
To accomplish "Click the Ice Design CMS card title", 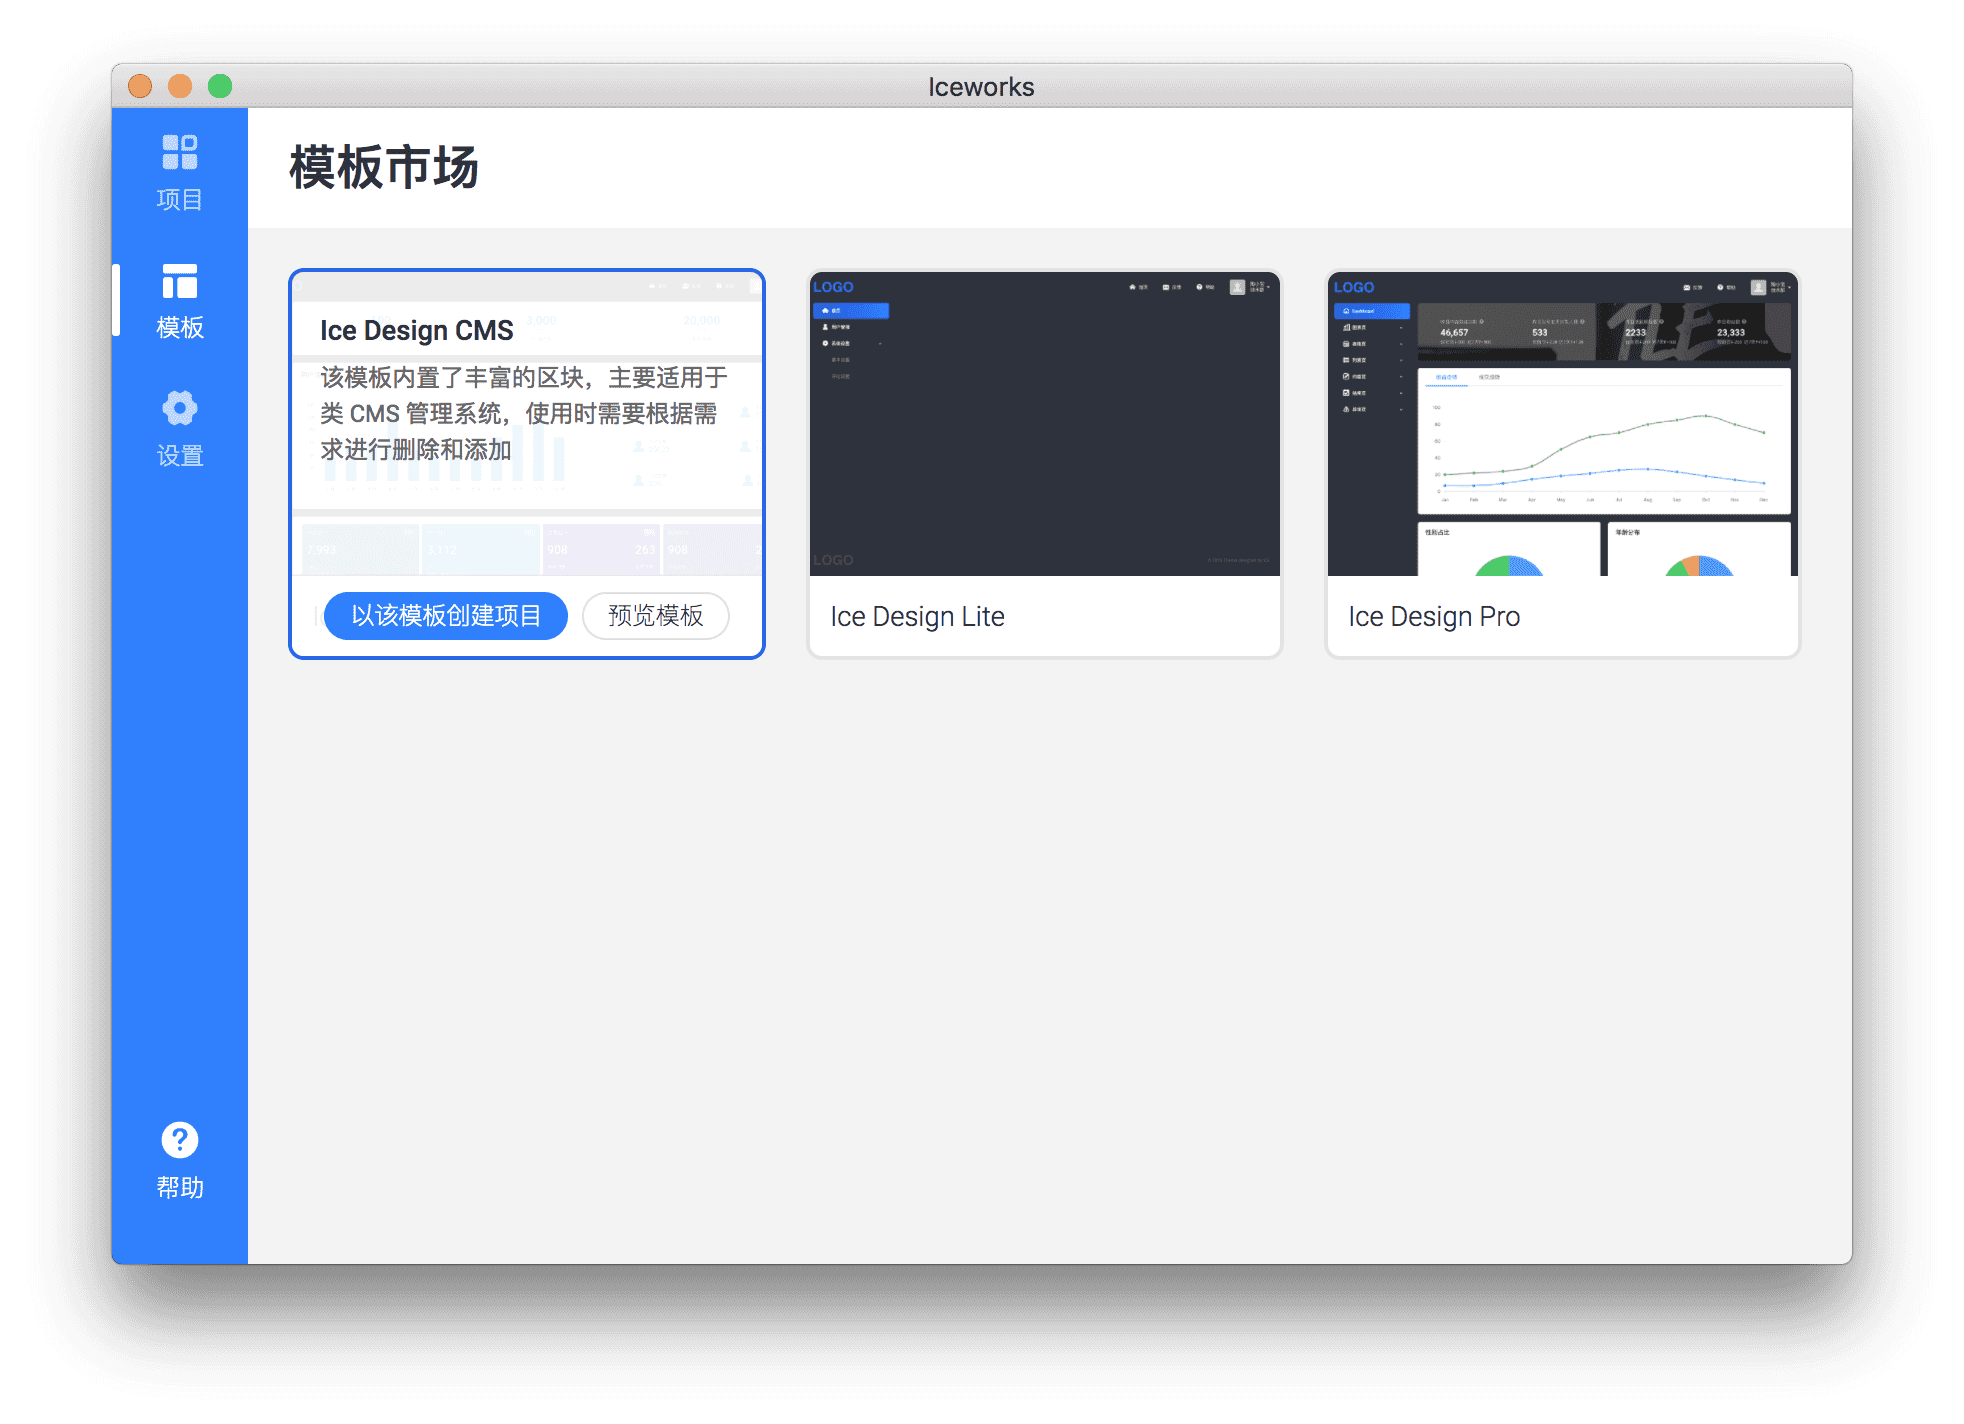I will (416, 330).
